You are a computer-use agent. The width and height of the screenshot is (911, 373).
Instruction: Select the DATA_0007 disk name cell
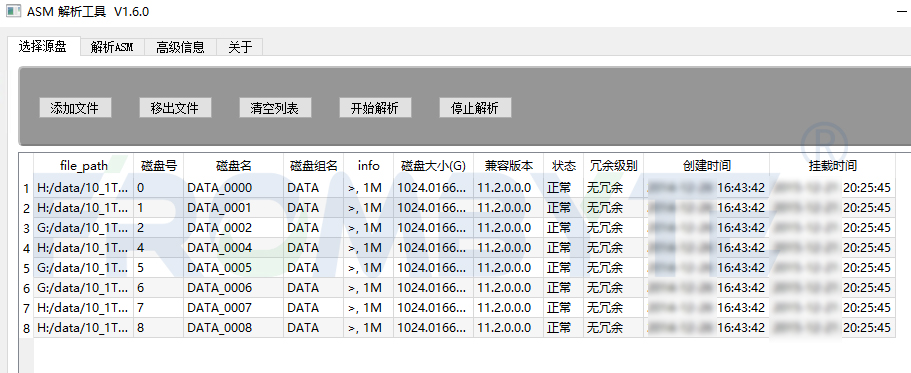pos(234,307)
